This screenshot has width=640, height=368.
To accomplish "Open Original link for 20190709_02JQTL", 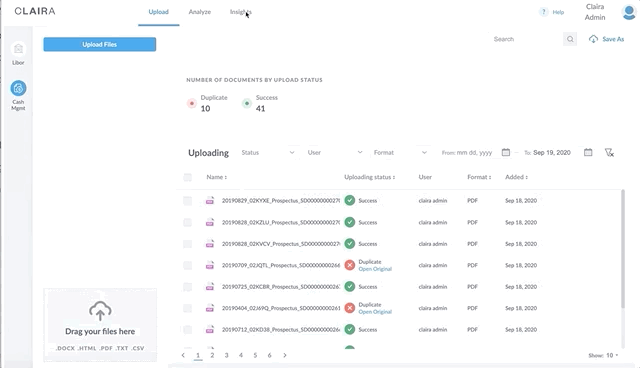I will point(375,269).
